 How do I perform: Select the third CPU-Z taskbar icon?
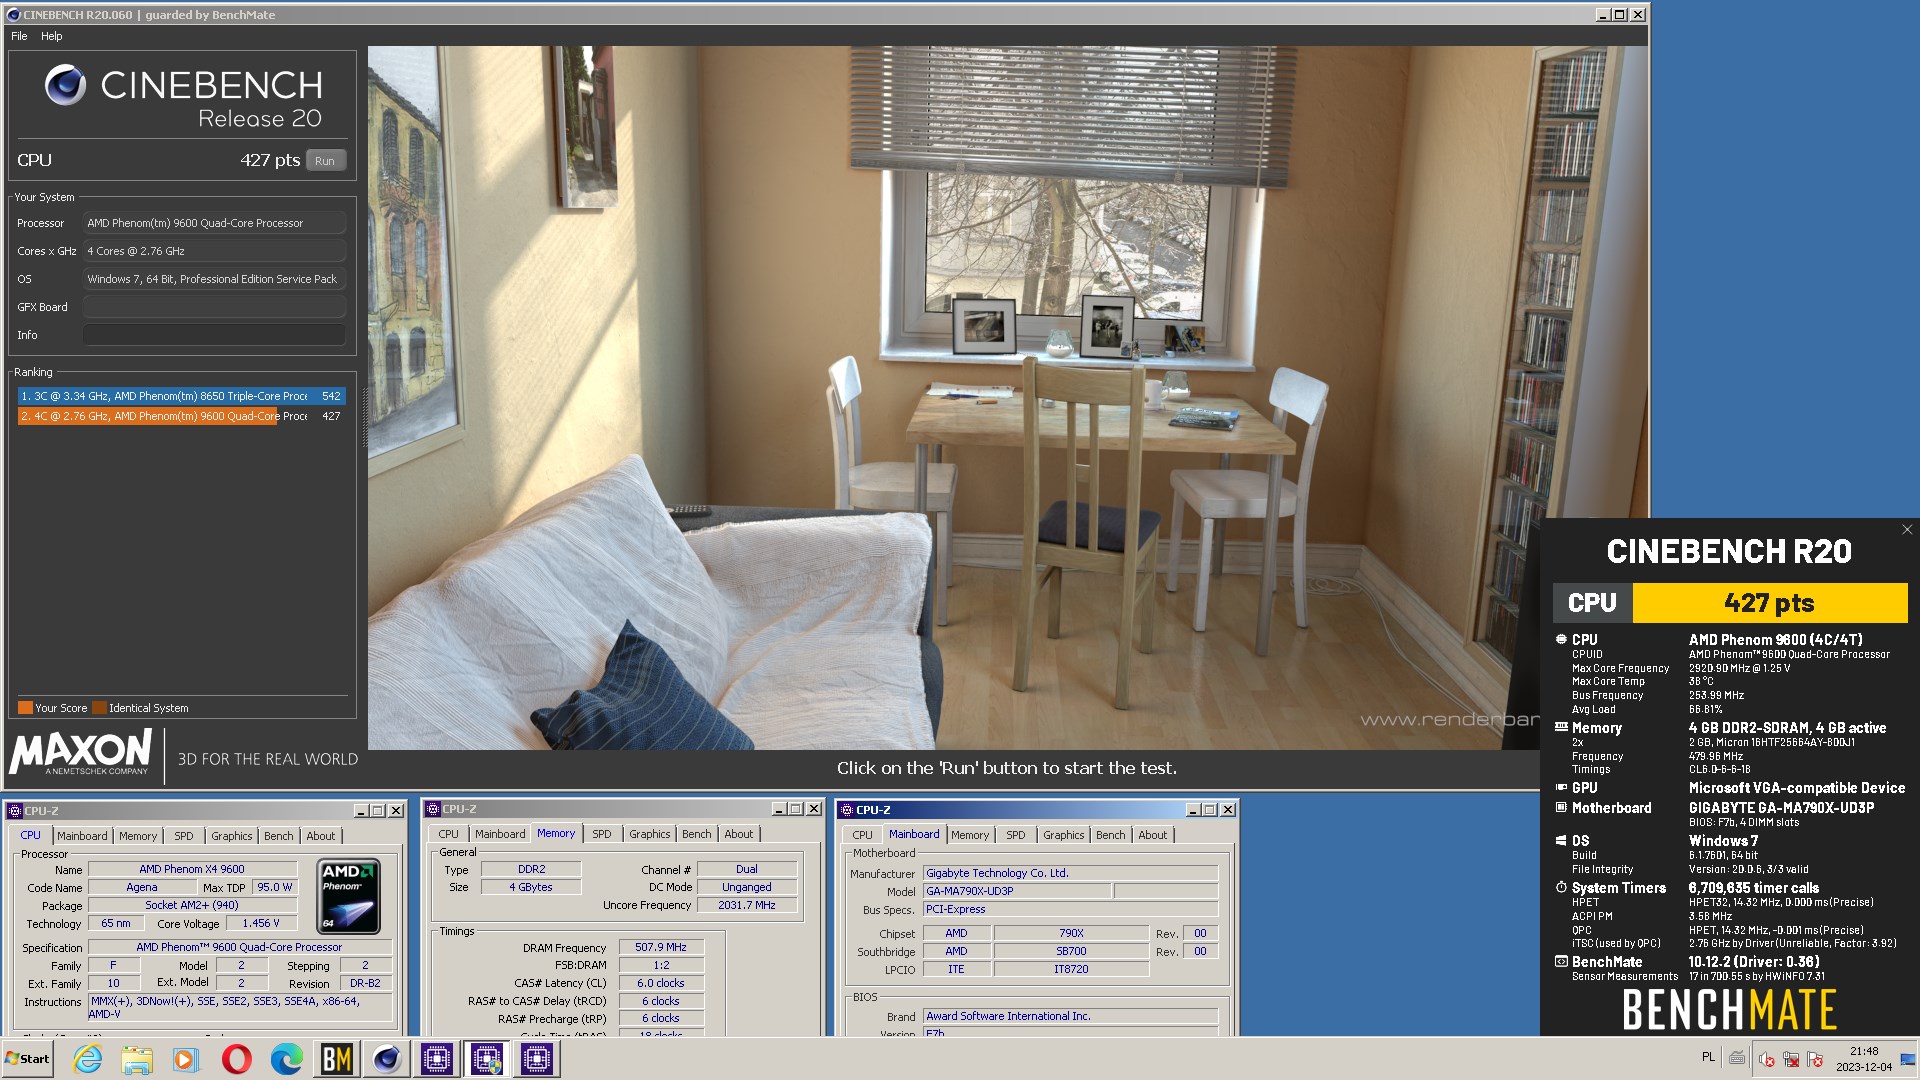(x=536, y=1058)
